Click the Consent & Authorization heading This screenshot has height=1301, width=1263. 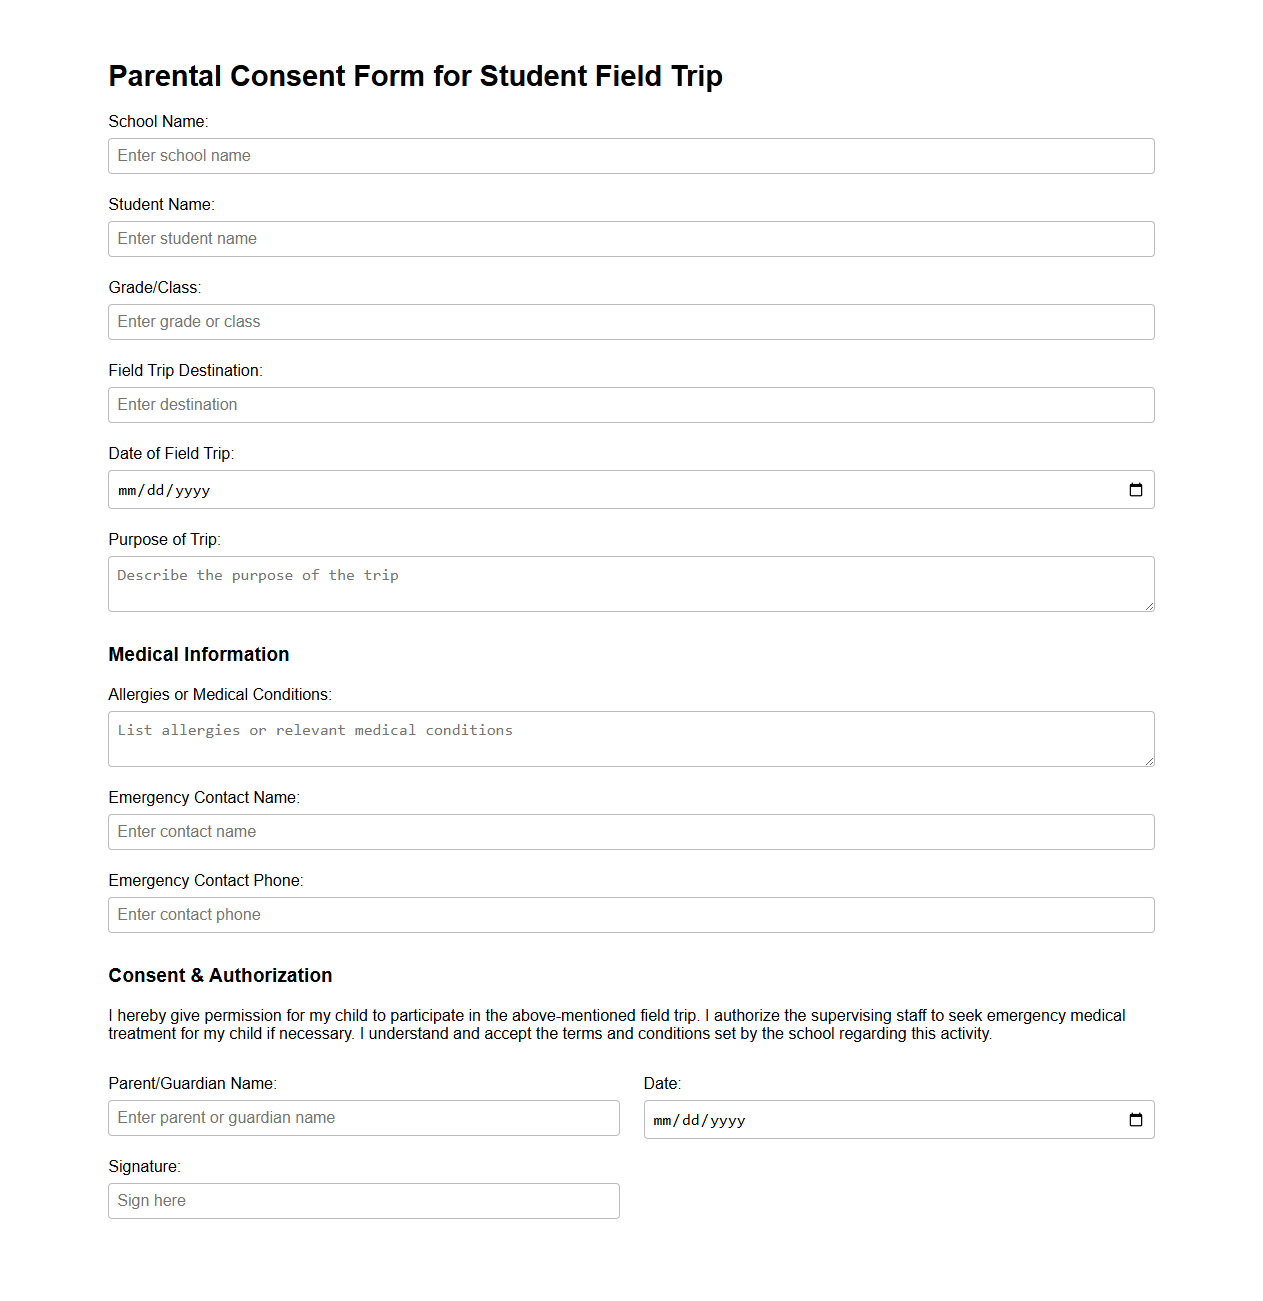[220, 975]
